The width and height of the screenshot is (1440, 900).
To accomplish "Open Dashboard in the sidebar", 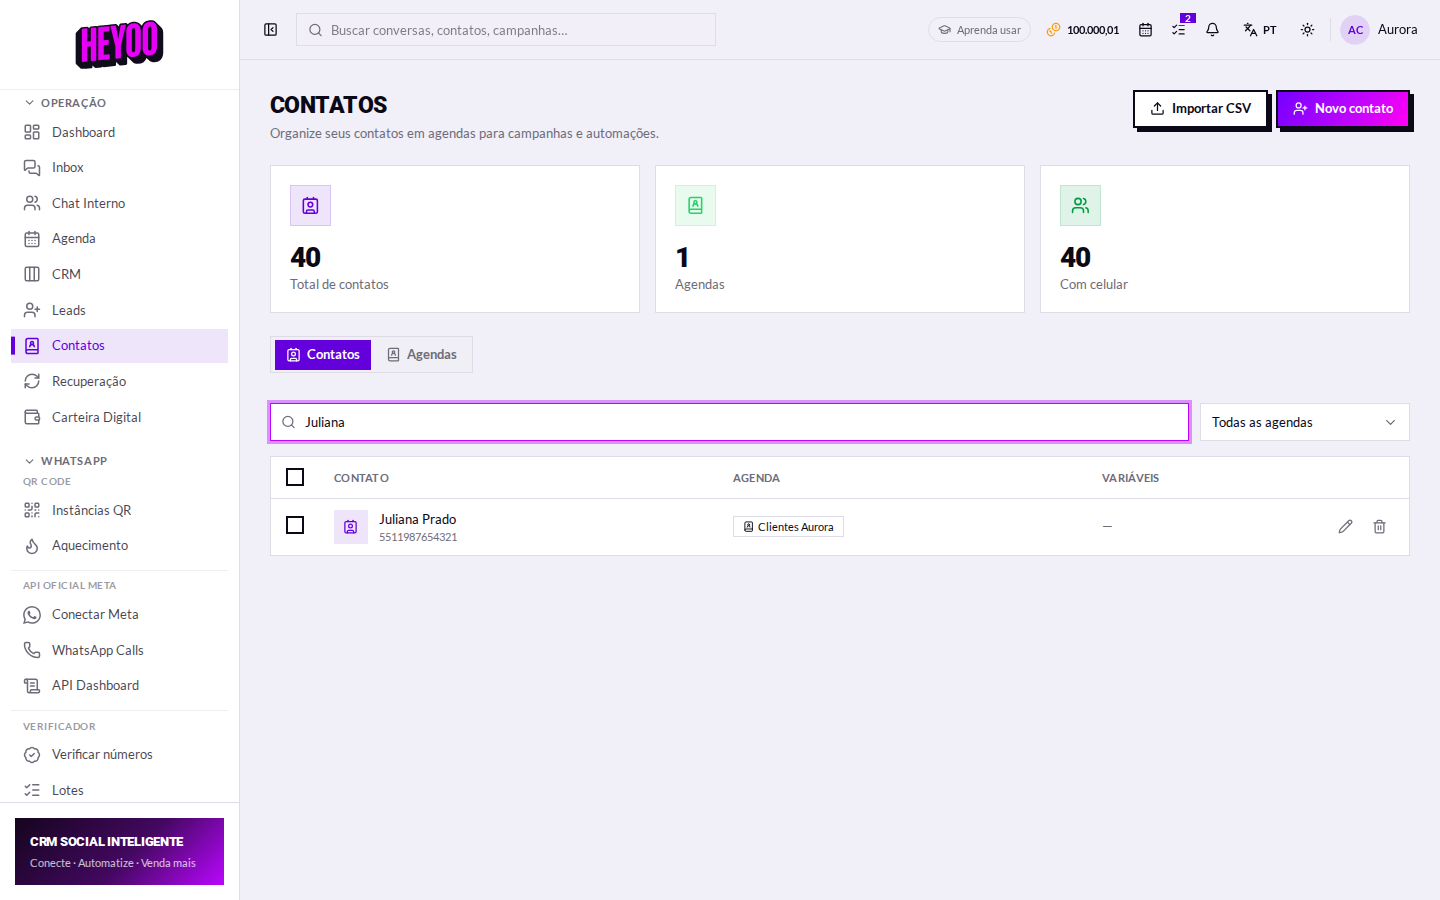I will point(119,132).
